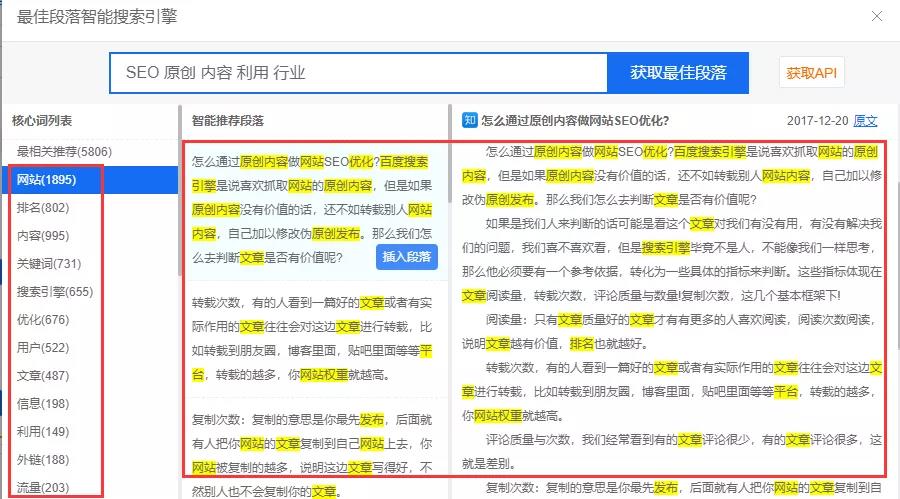Click the search keyword input field

click(x=358, y=73)
